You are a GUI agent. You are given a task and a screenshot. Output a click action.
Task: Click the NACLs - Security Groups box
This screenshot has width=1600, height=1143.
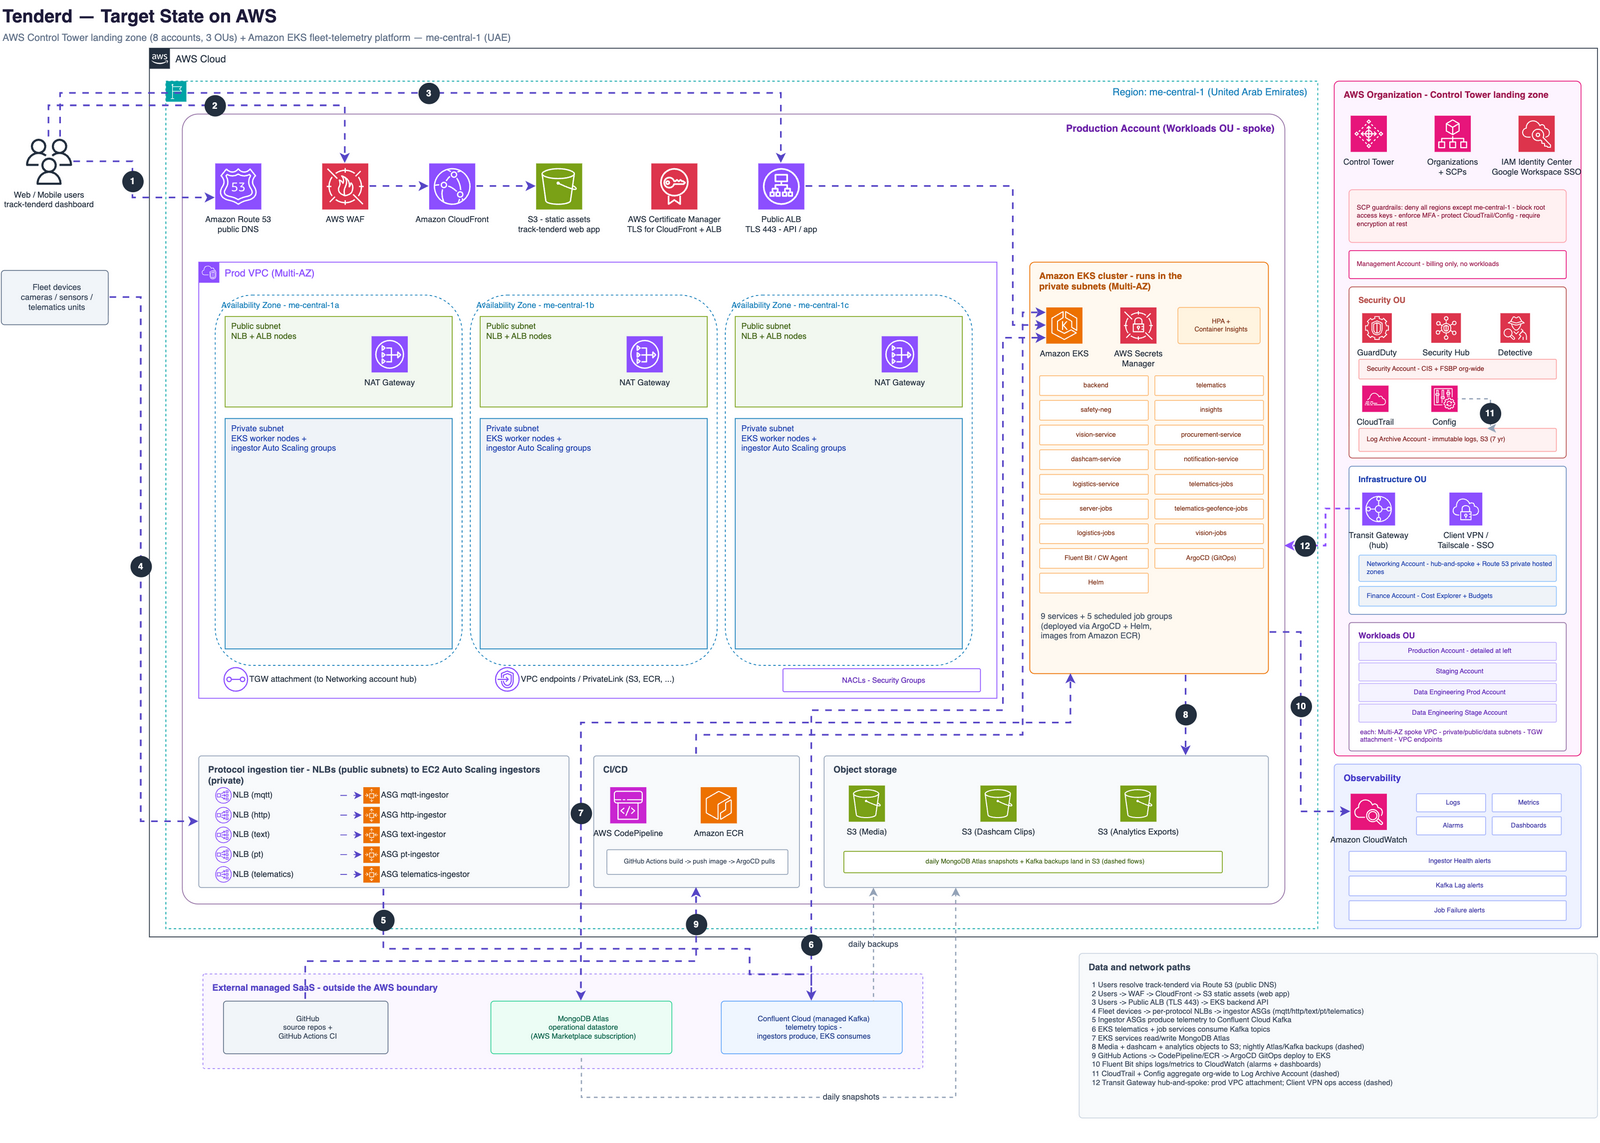tap(882, 680)
